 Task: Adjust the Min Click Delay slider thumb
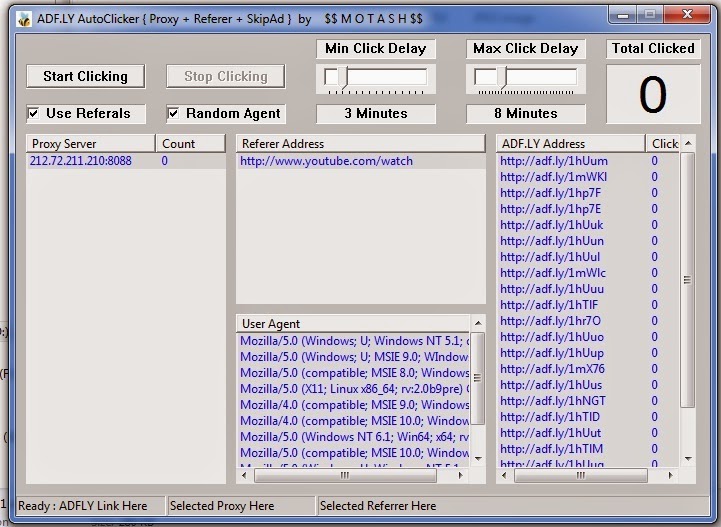[343, 77]
